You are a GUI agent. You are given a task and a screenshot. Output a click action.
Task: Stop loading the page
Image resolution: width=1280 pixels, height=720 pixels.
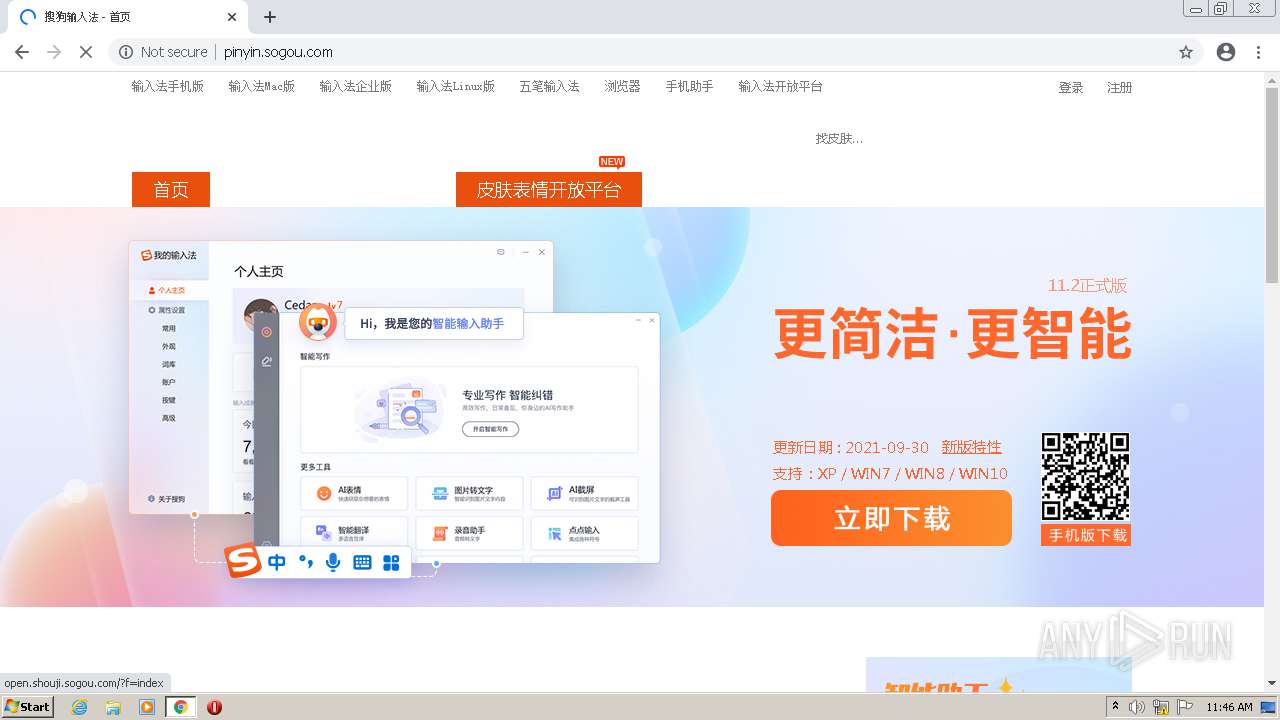(x=86, y=52)
